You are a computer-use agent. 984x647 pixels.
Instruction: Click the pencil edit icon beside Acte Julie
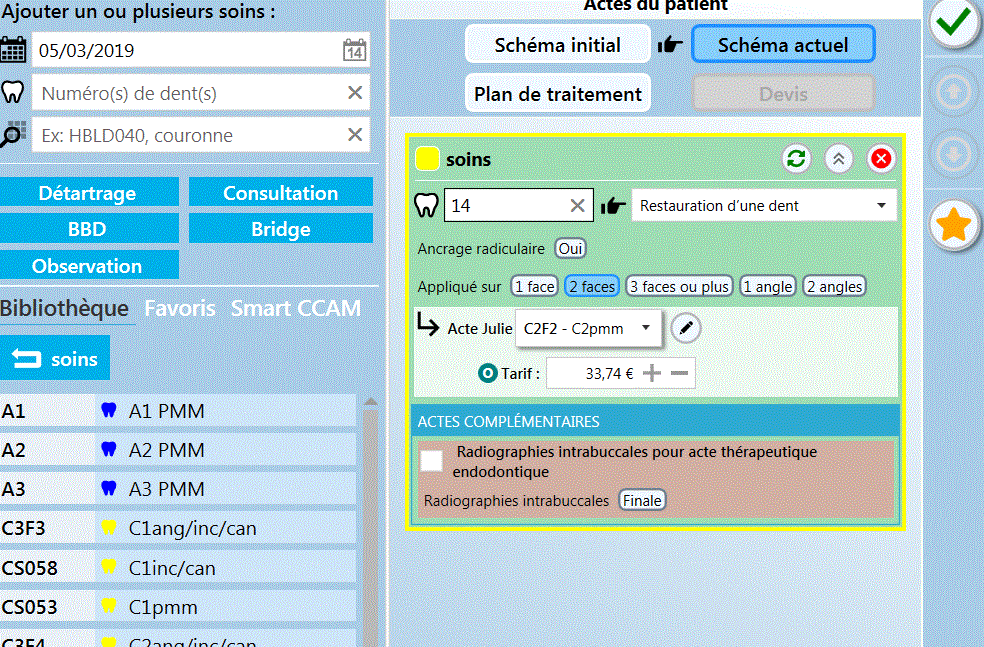pos(685,328)
